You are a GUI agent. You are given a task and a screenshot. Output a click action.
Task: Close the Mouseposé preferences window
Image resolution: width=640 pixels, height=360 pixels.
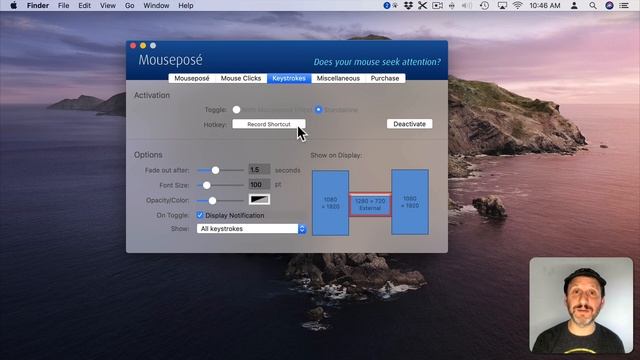(x=133, y=45)
